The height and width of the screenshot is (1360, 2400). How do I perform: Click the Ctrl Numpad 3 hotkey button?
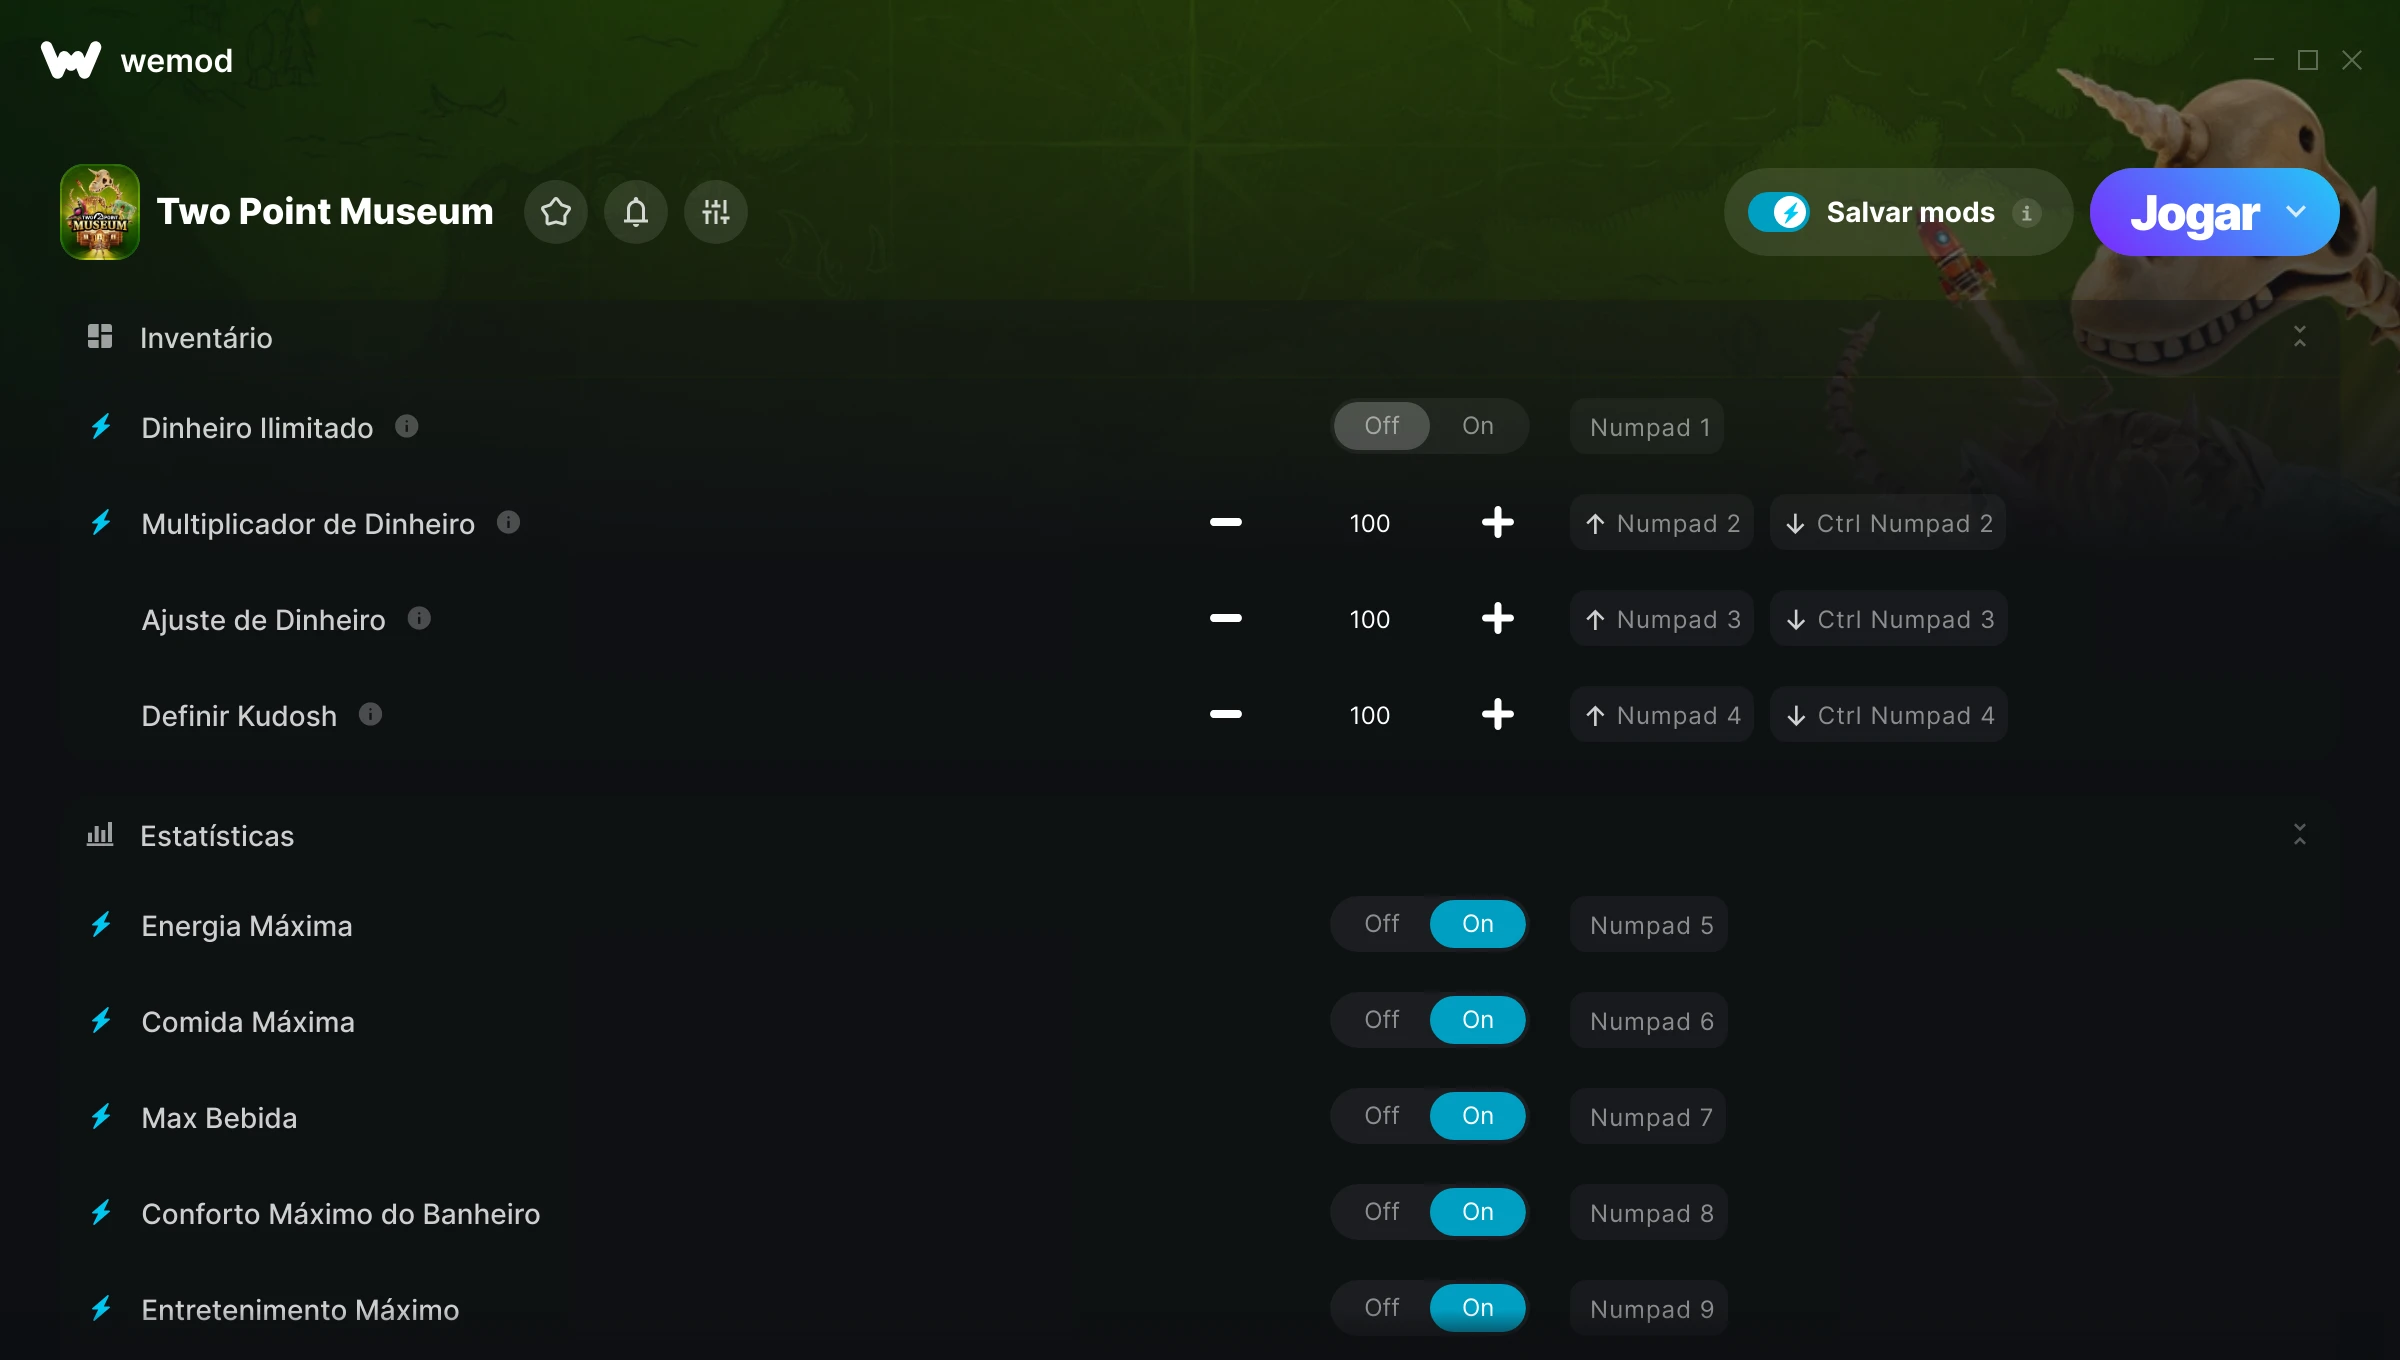tap(1889, 619)
